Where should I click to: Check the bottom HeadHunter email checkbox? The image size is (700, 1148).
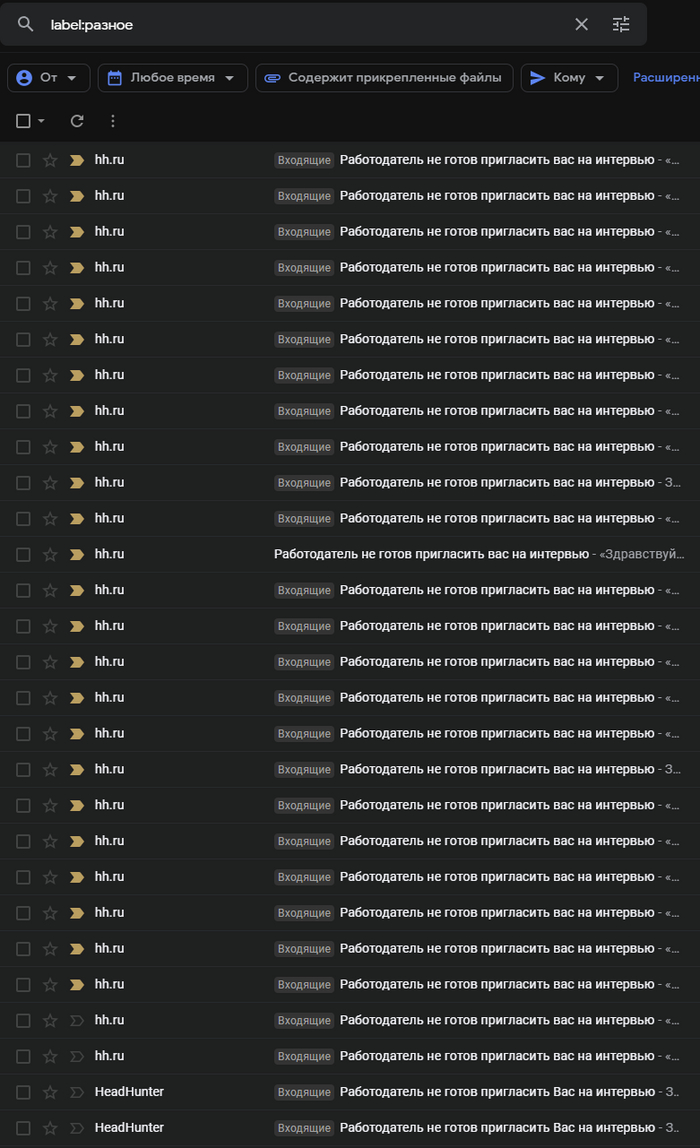[23, 1128]
